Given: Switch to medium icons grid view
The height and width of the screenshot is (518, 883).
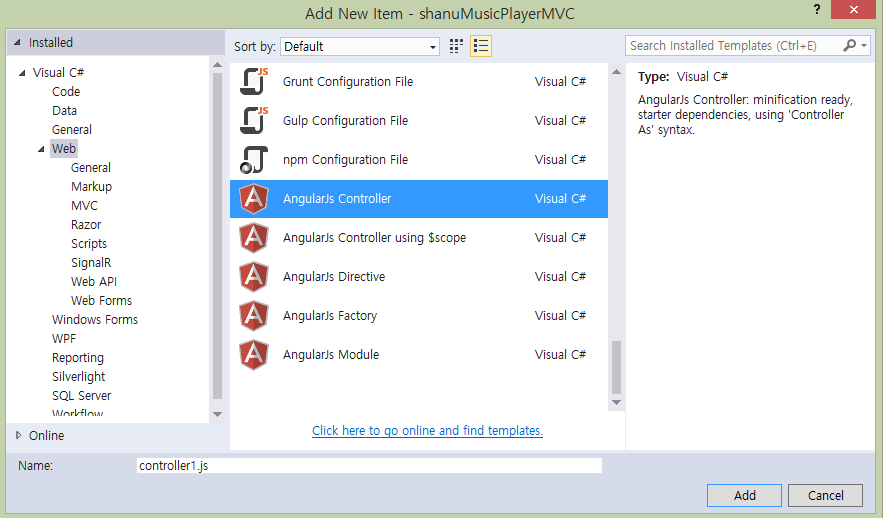Looking at the screenshot, I should tap(456, 46).
